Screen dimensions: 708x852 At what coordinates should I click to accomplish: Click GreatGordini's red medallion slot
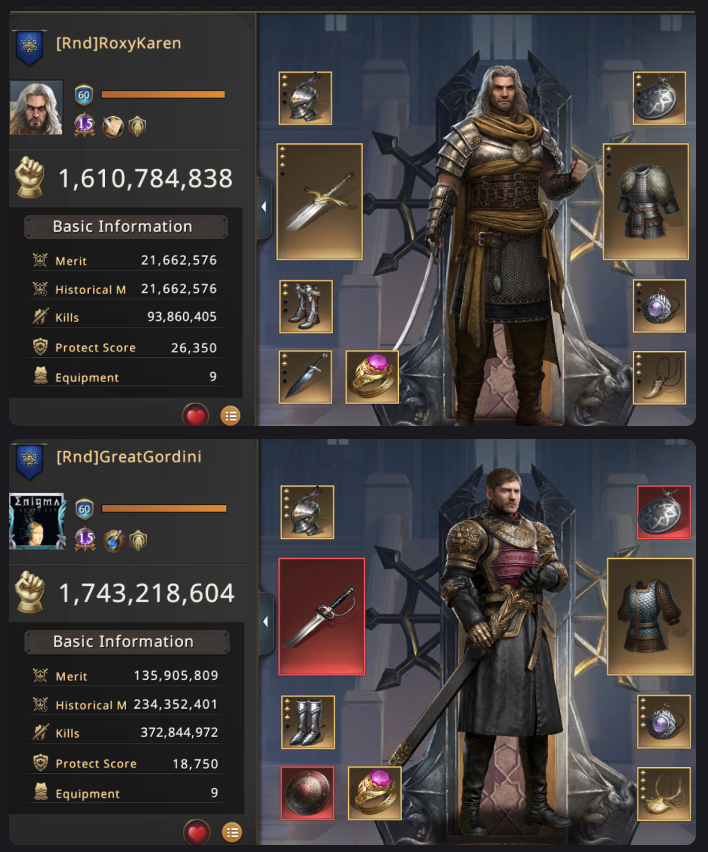664,512
